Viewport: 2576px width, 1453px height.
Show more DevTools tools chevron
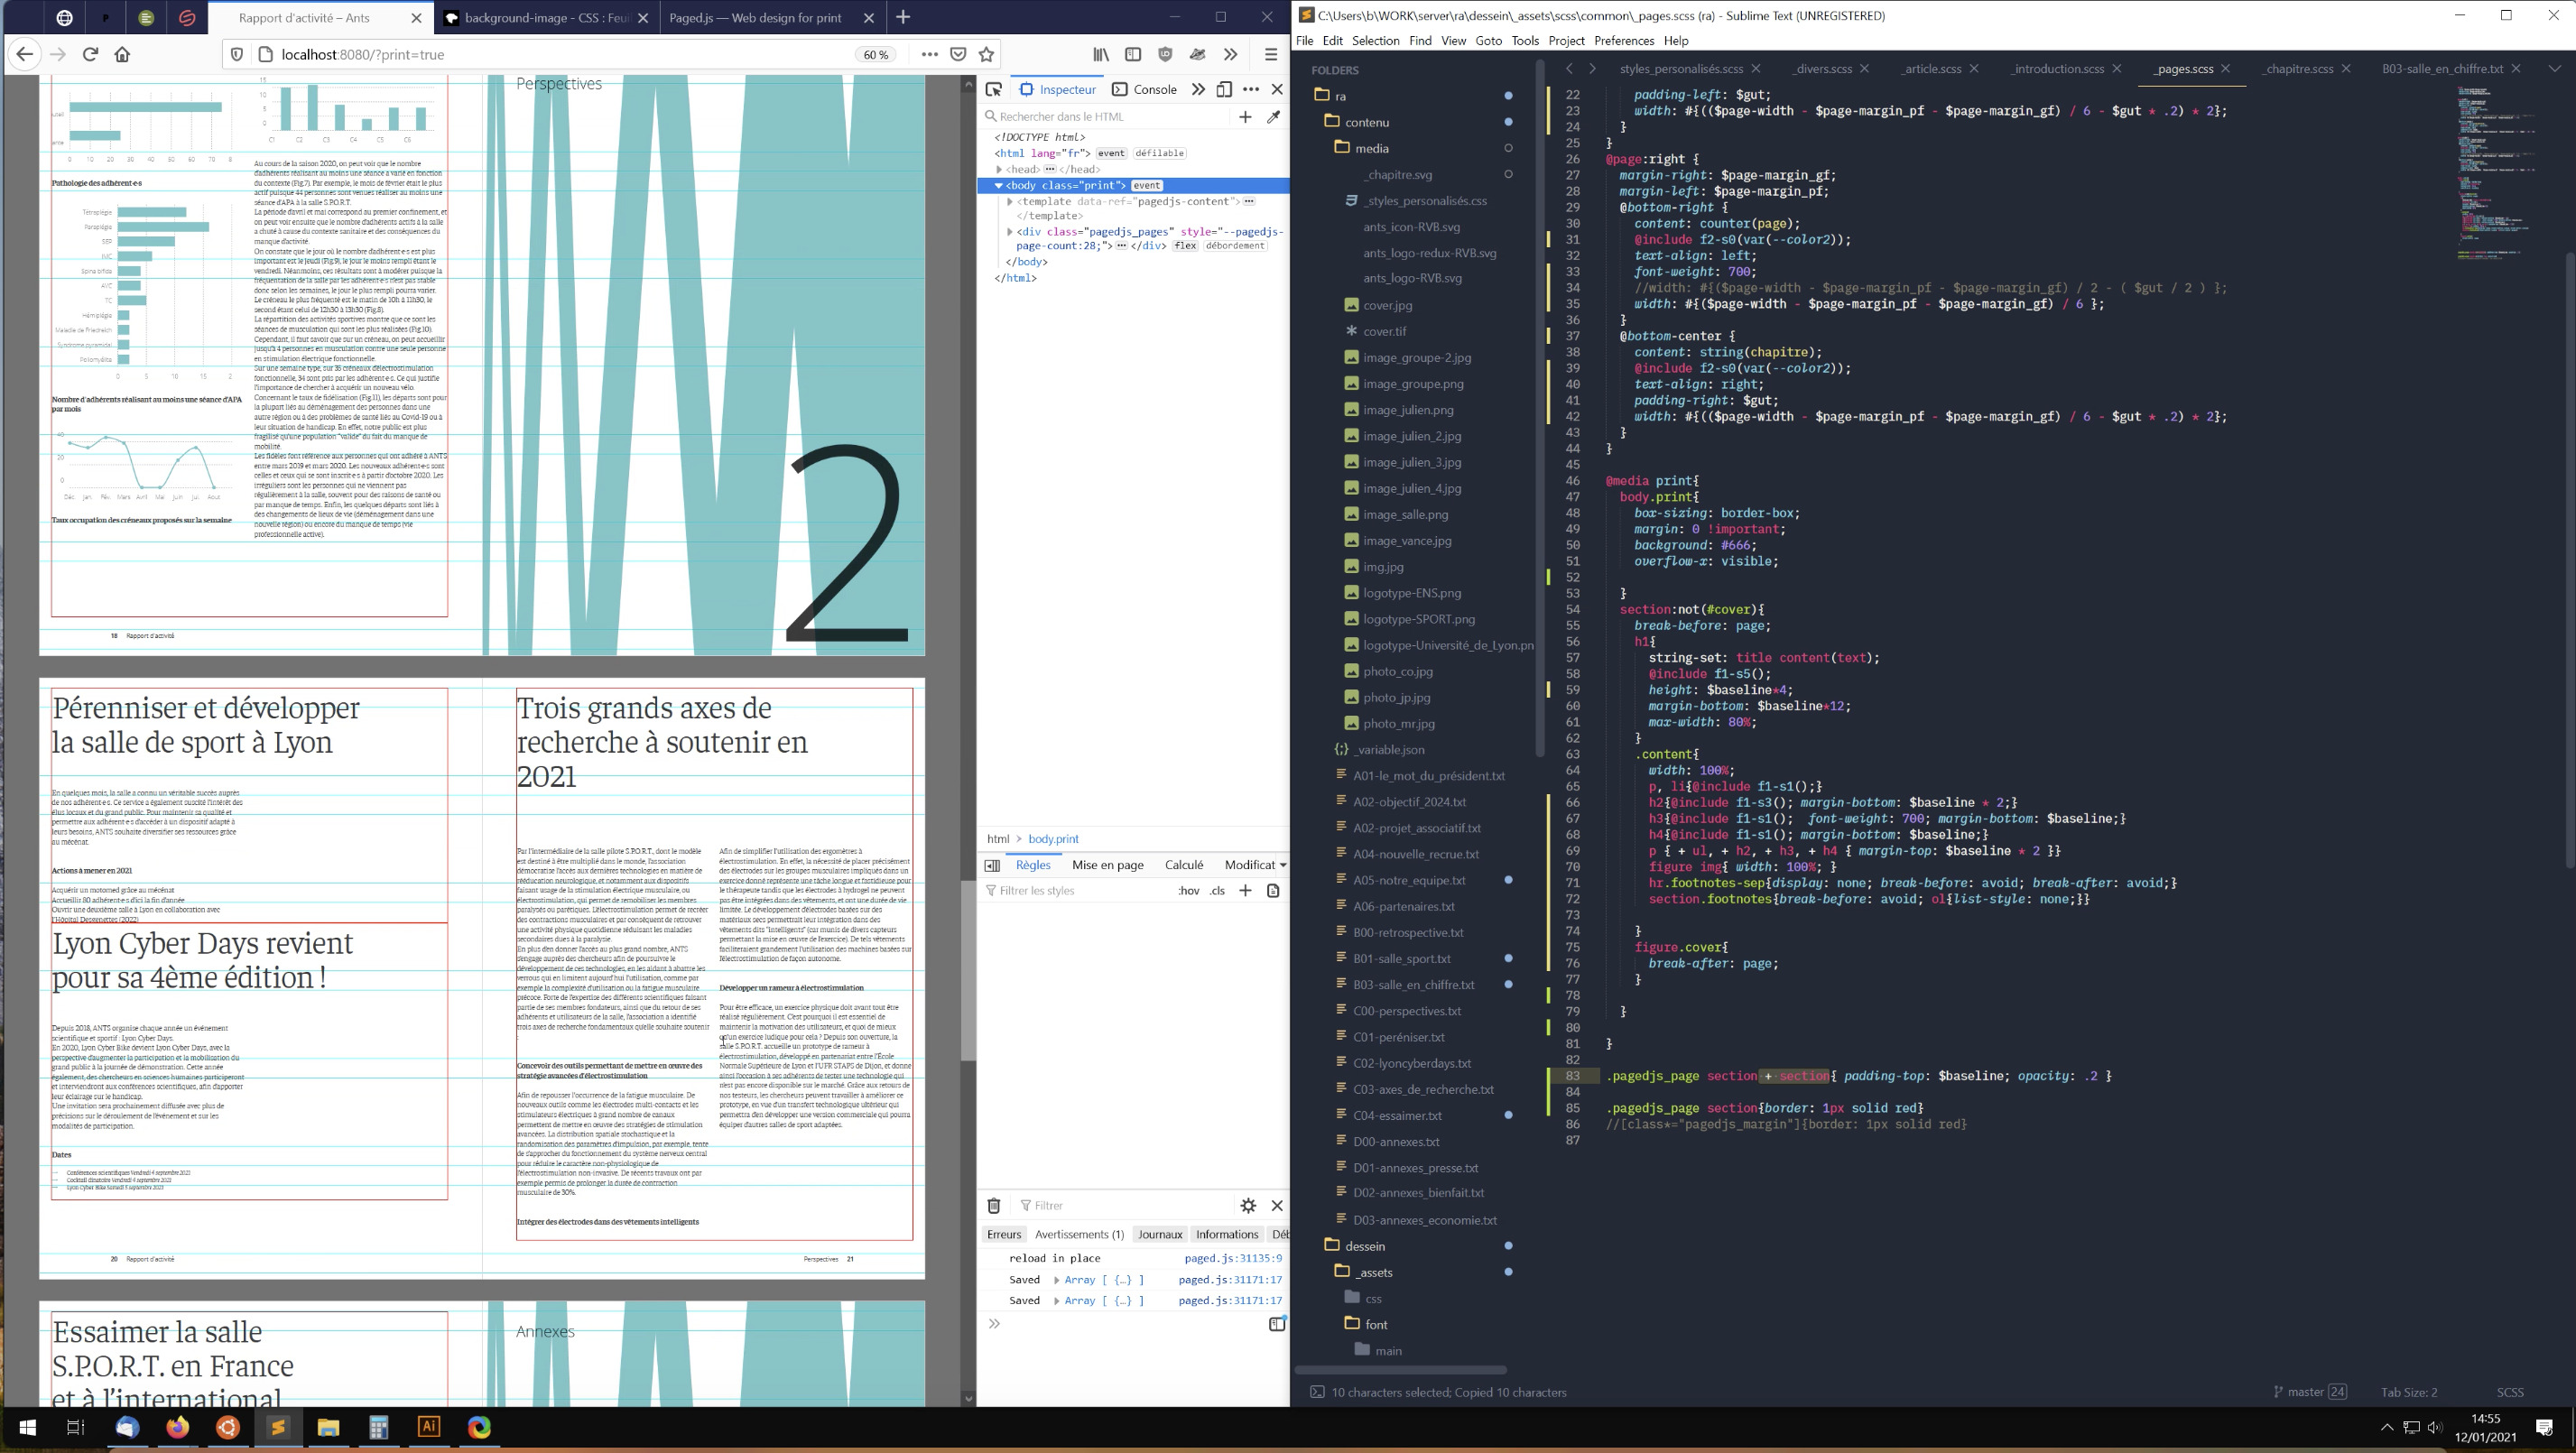click(1198, 89)
